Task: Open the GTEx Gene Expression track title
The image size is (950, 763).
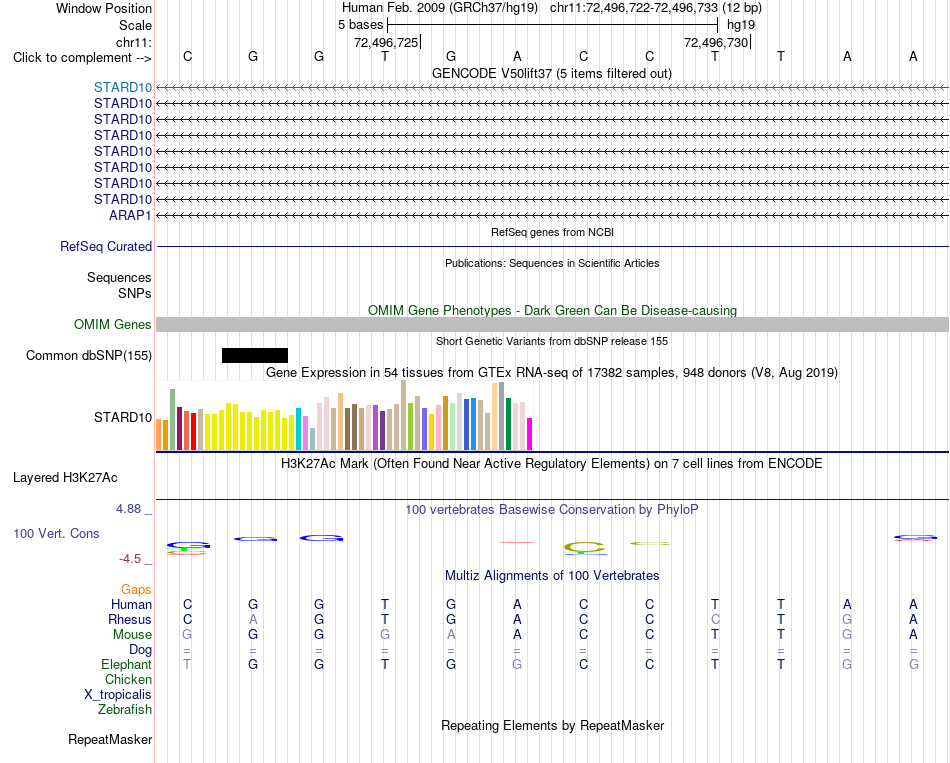Action: tap(551, 373)
